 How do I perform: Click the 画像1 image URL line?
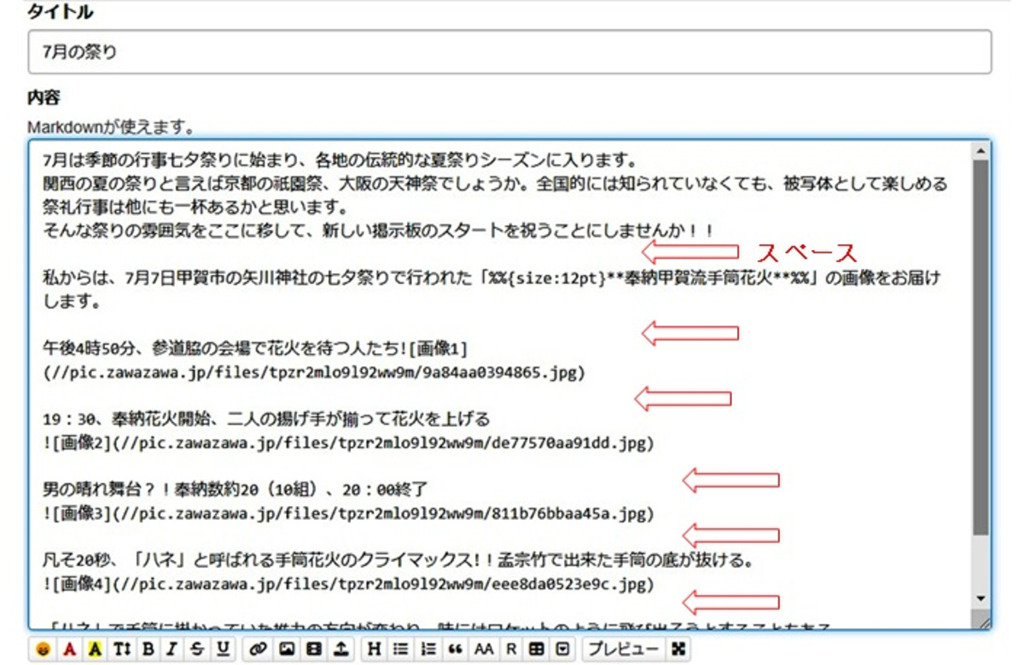click(x=314, y=372)
